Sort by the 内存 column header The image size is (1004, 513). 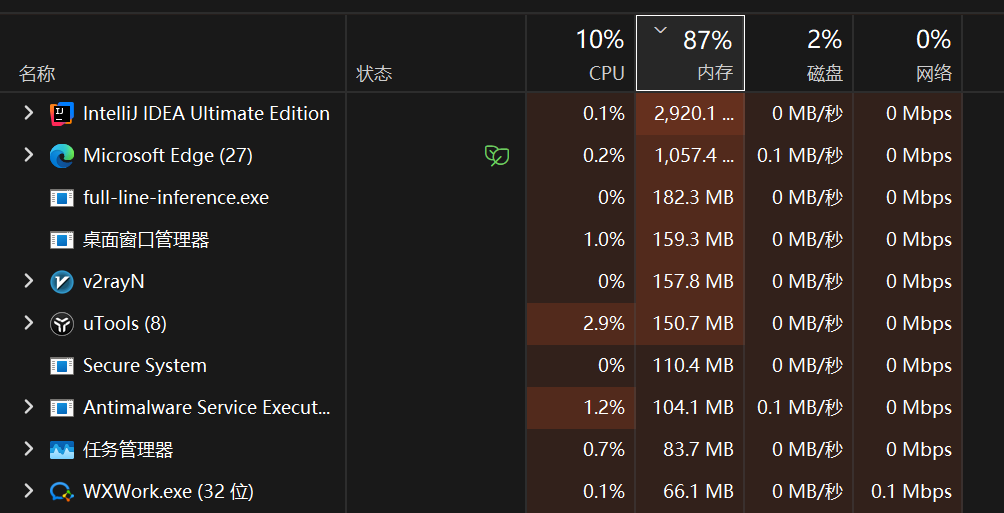point(690,53)
